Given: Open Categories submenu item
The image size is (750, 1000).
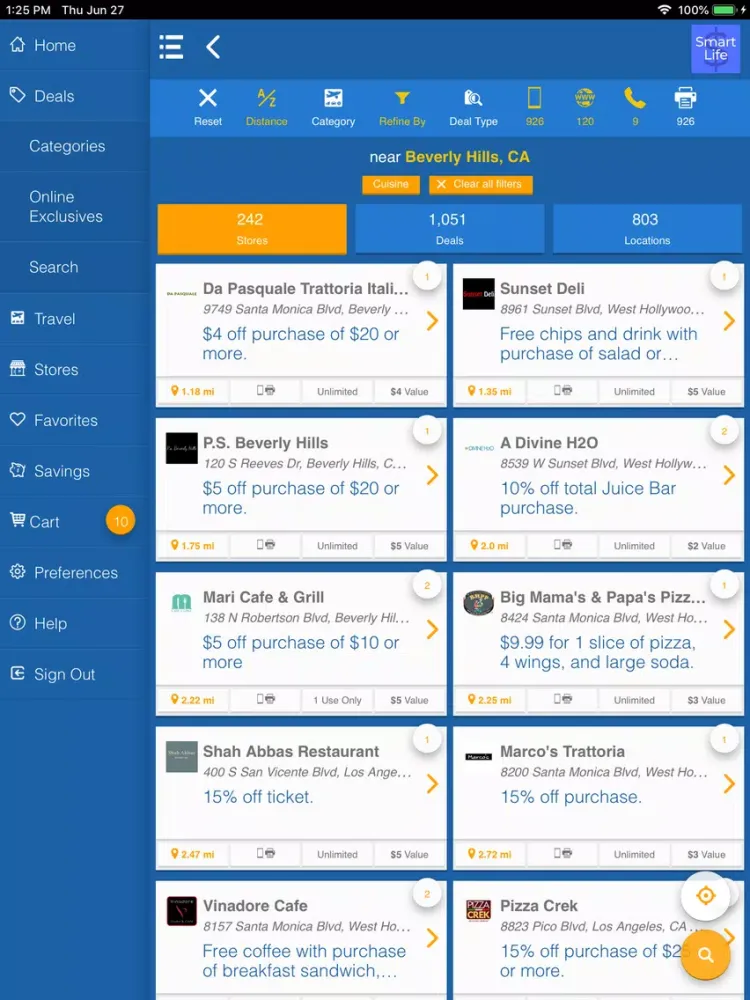Looking at the screenshot, I should pyautogui.click(x=75, y=146).
